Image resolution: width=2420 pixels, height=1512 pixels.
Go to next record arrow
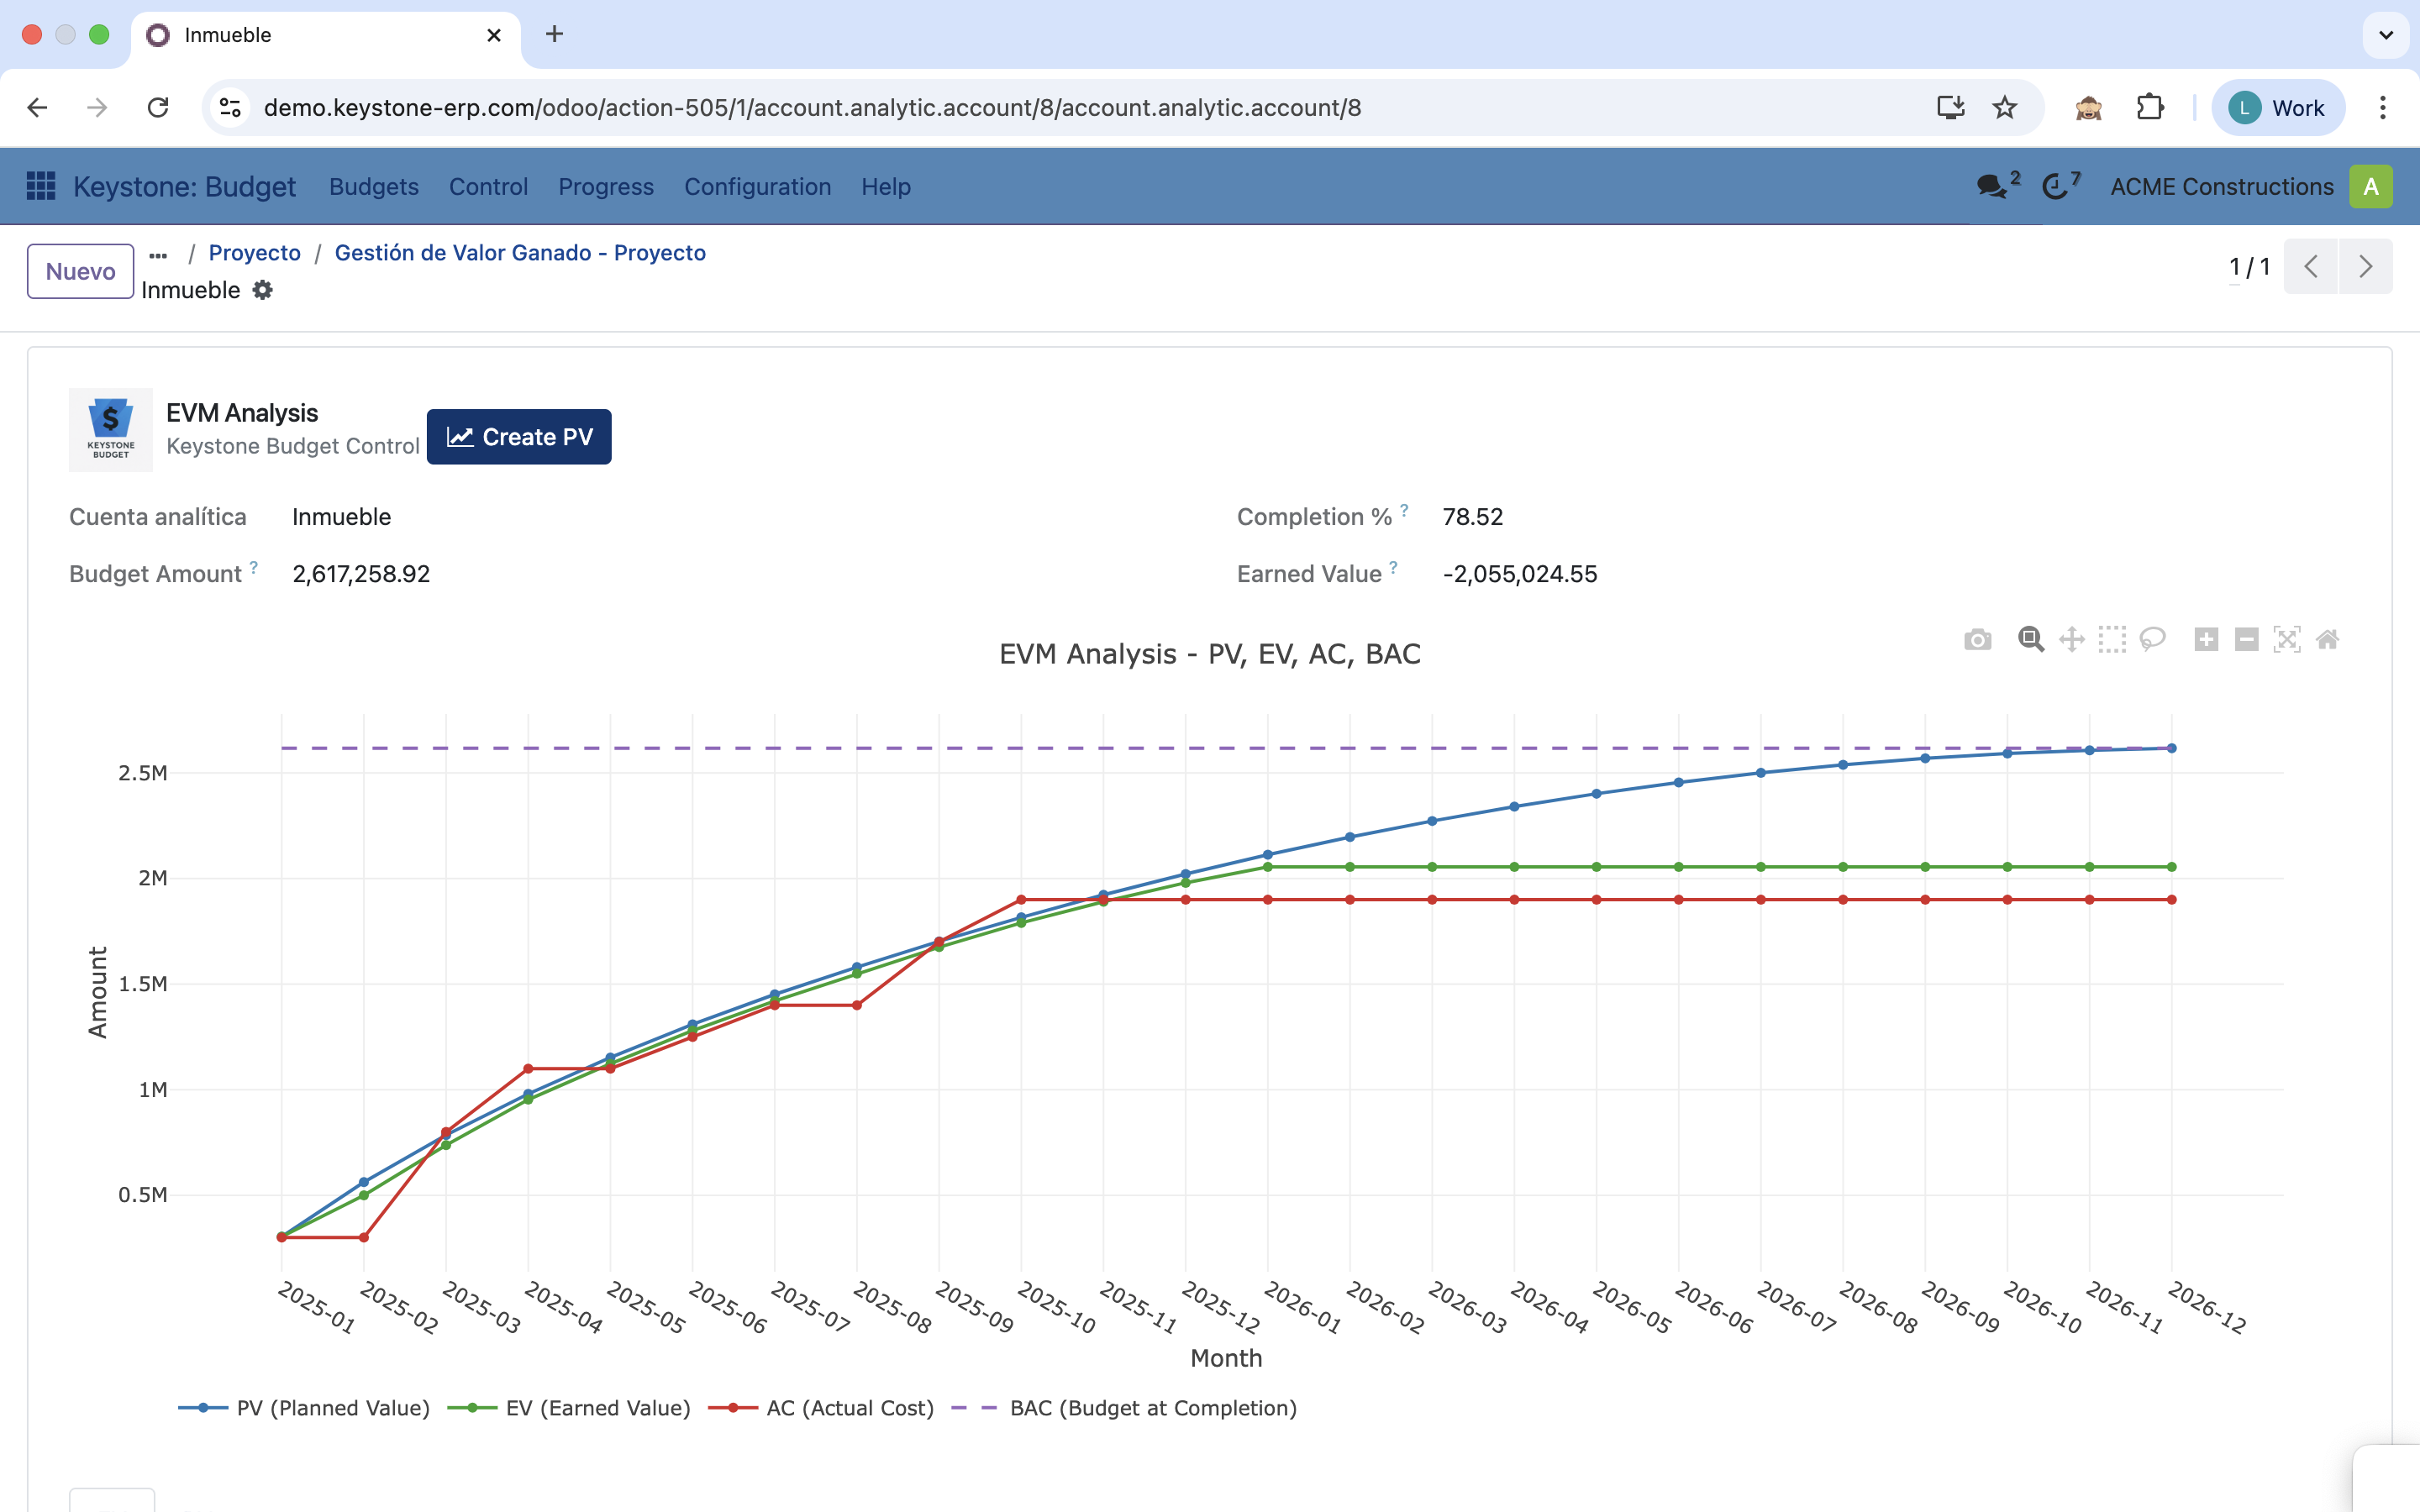click(x=2365, y=267)
